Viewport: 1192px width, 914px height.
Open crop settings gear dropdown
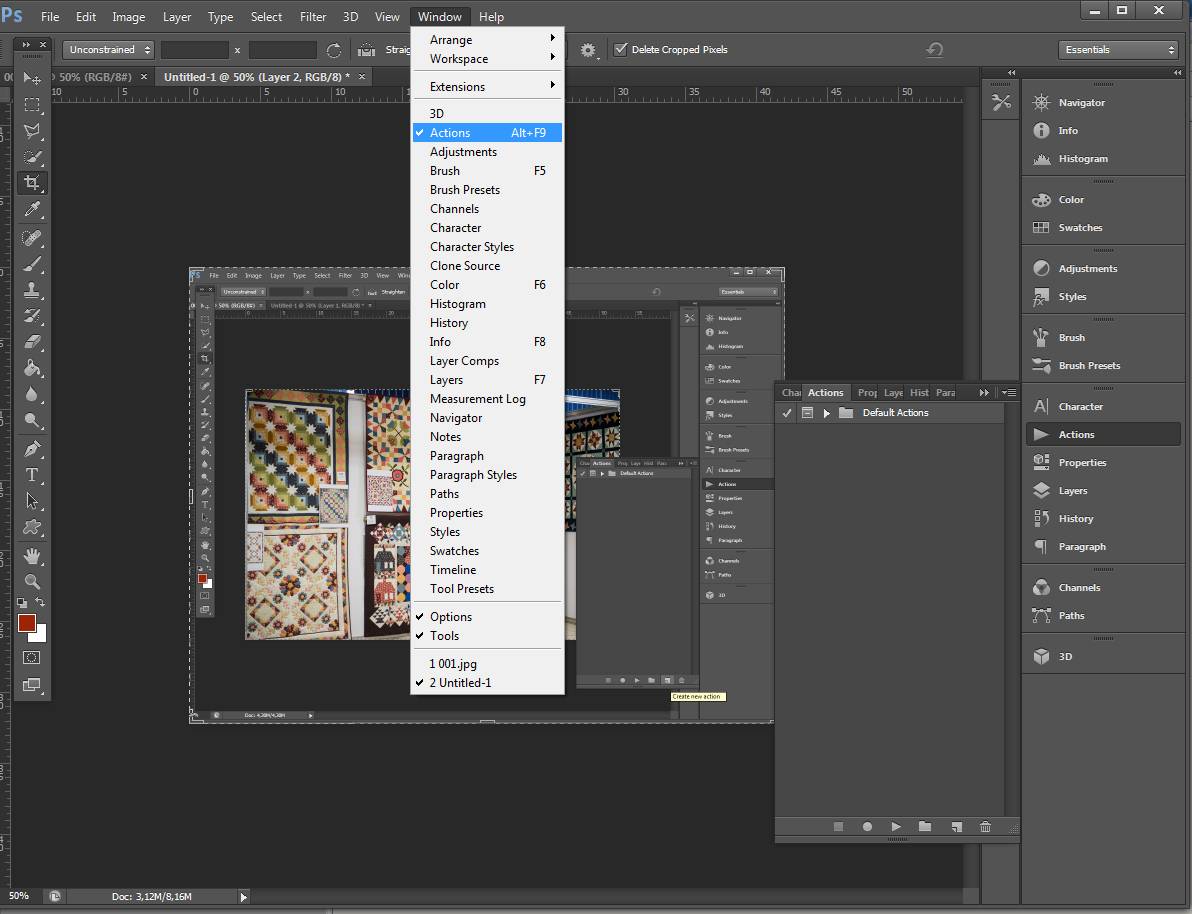tap(588, 50)
